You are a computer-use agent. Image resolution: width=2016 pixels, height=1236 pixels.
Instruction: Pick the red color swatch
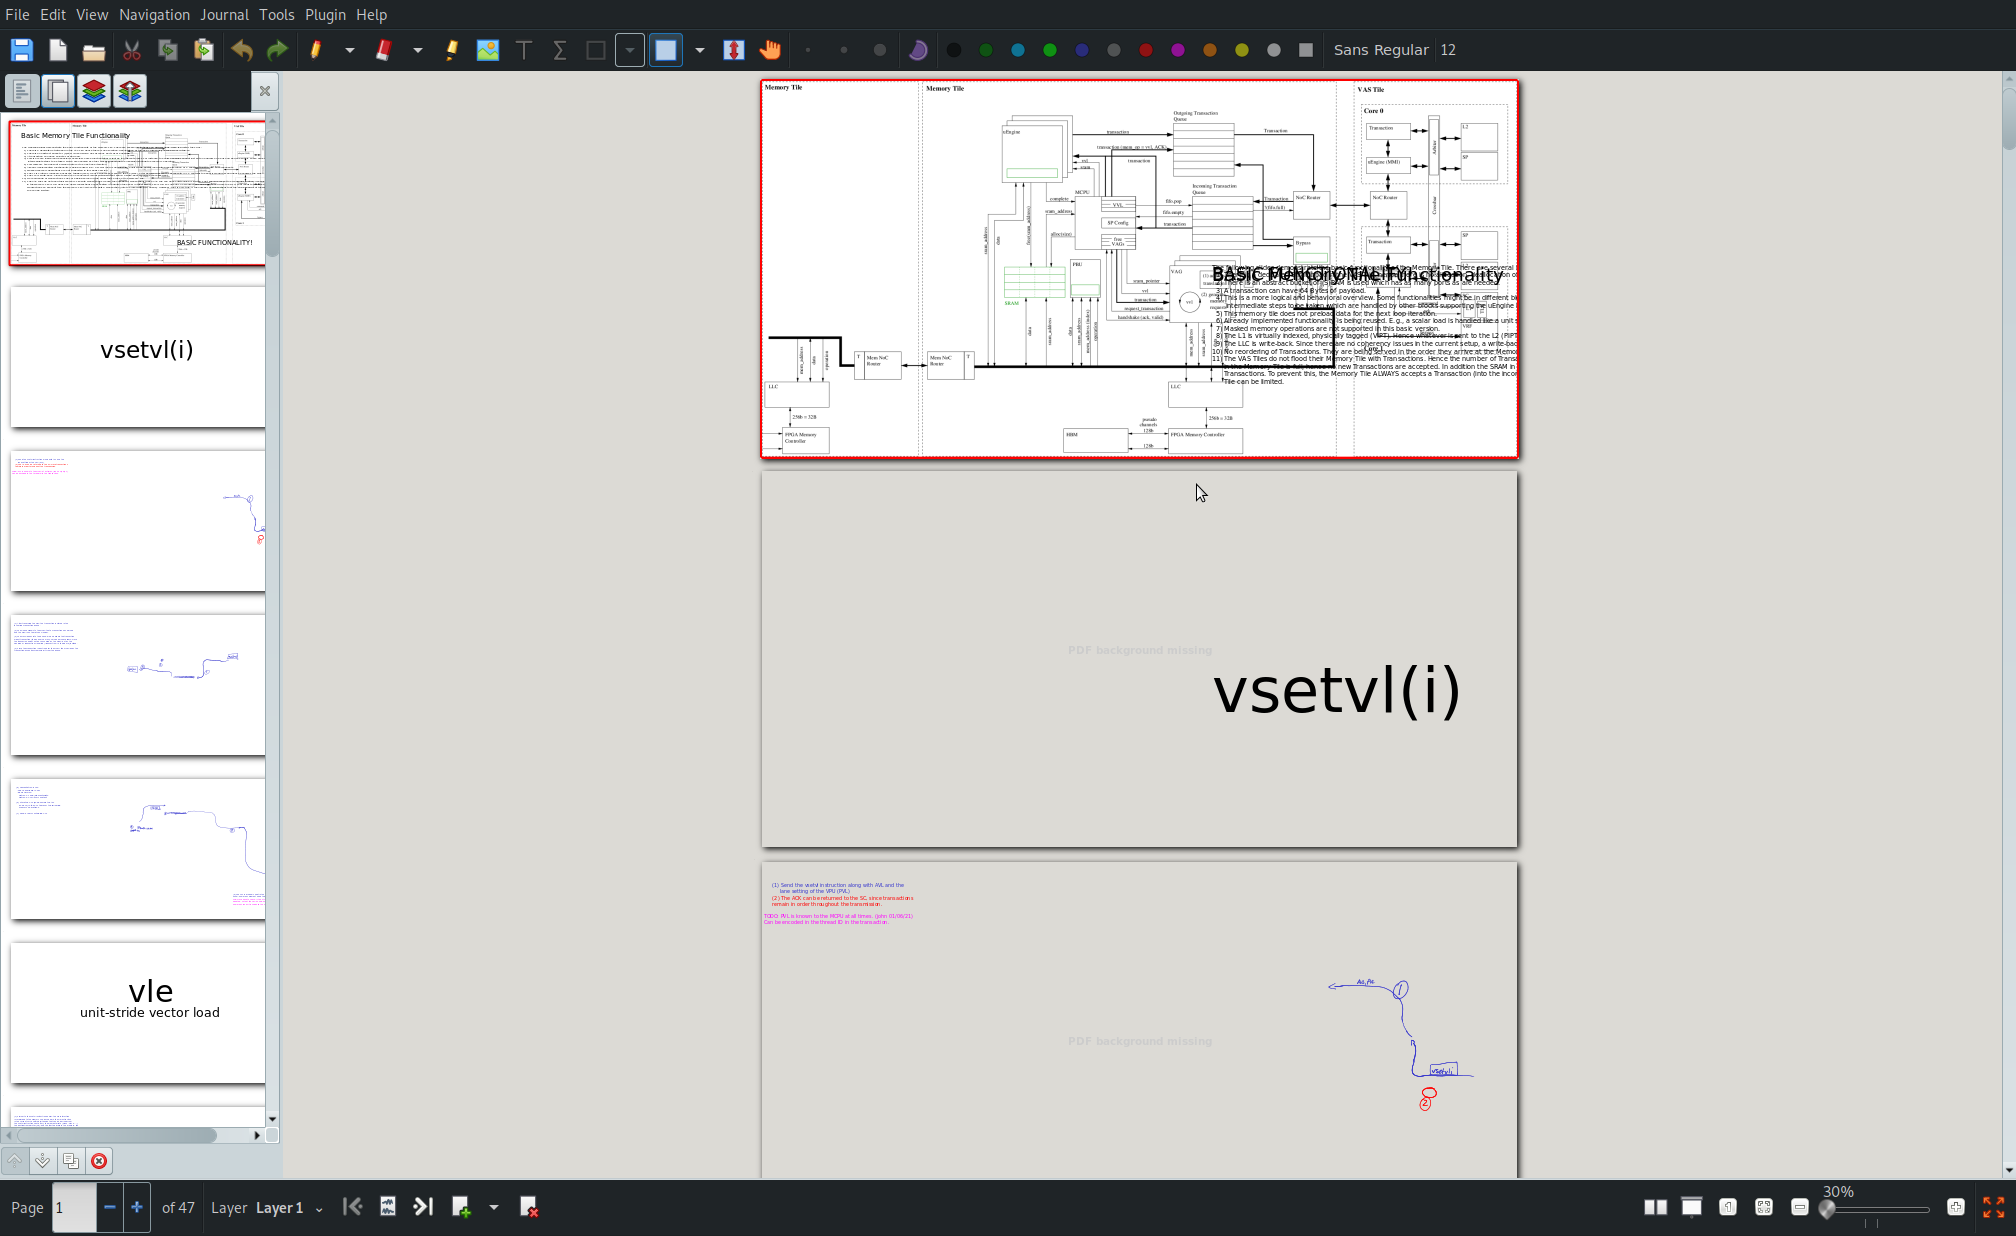1146,50
